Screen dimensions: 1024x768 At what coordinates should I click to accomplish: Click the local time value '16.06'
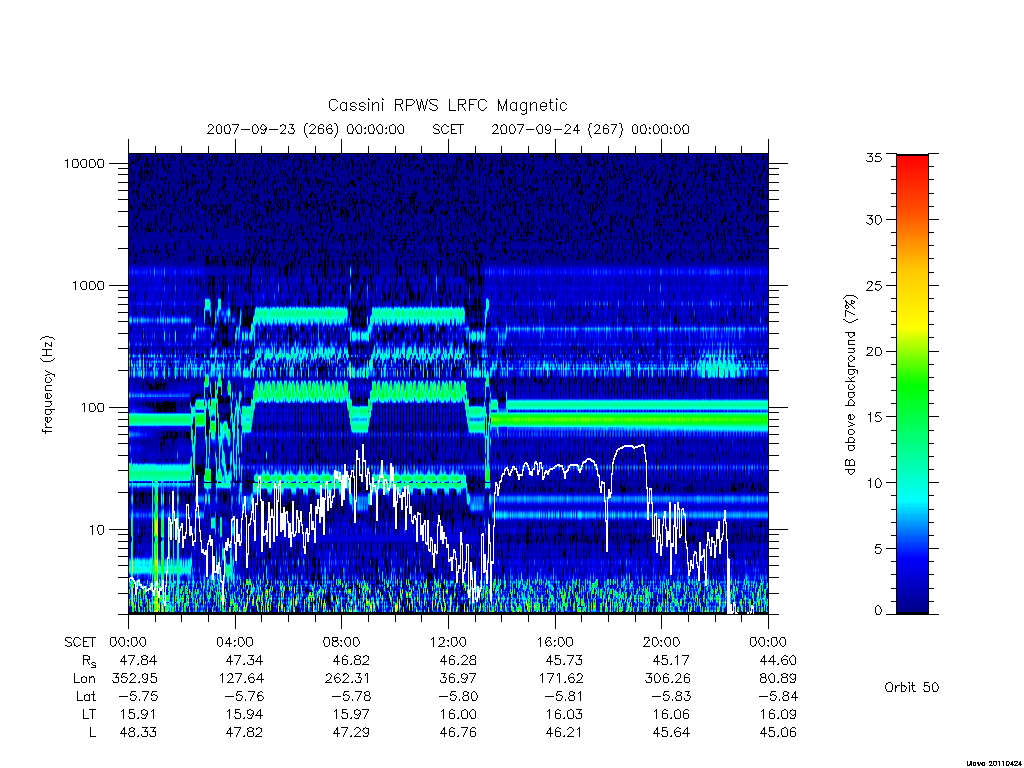pos(671,714)
